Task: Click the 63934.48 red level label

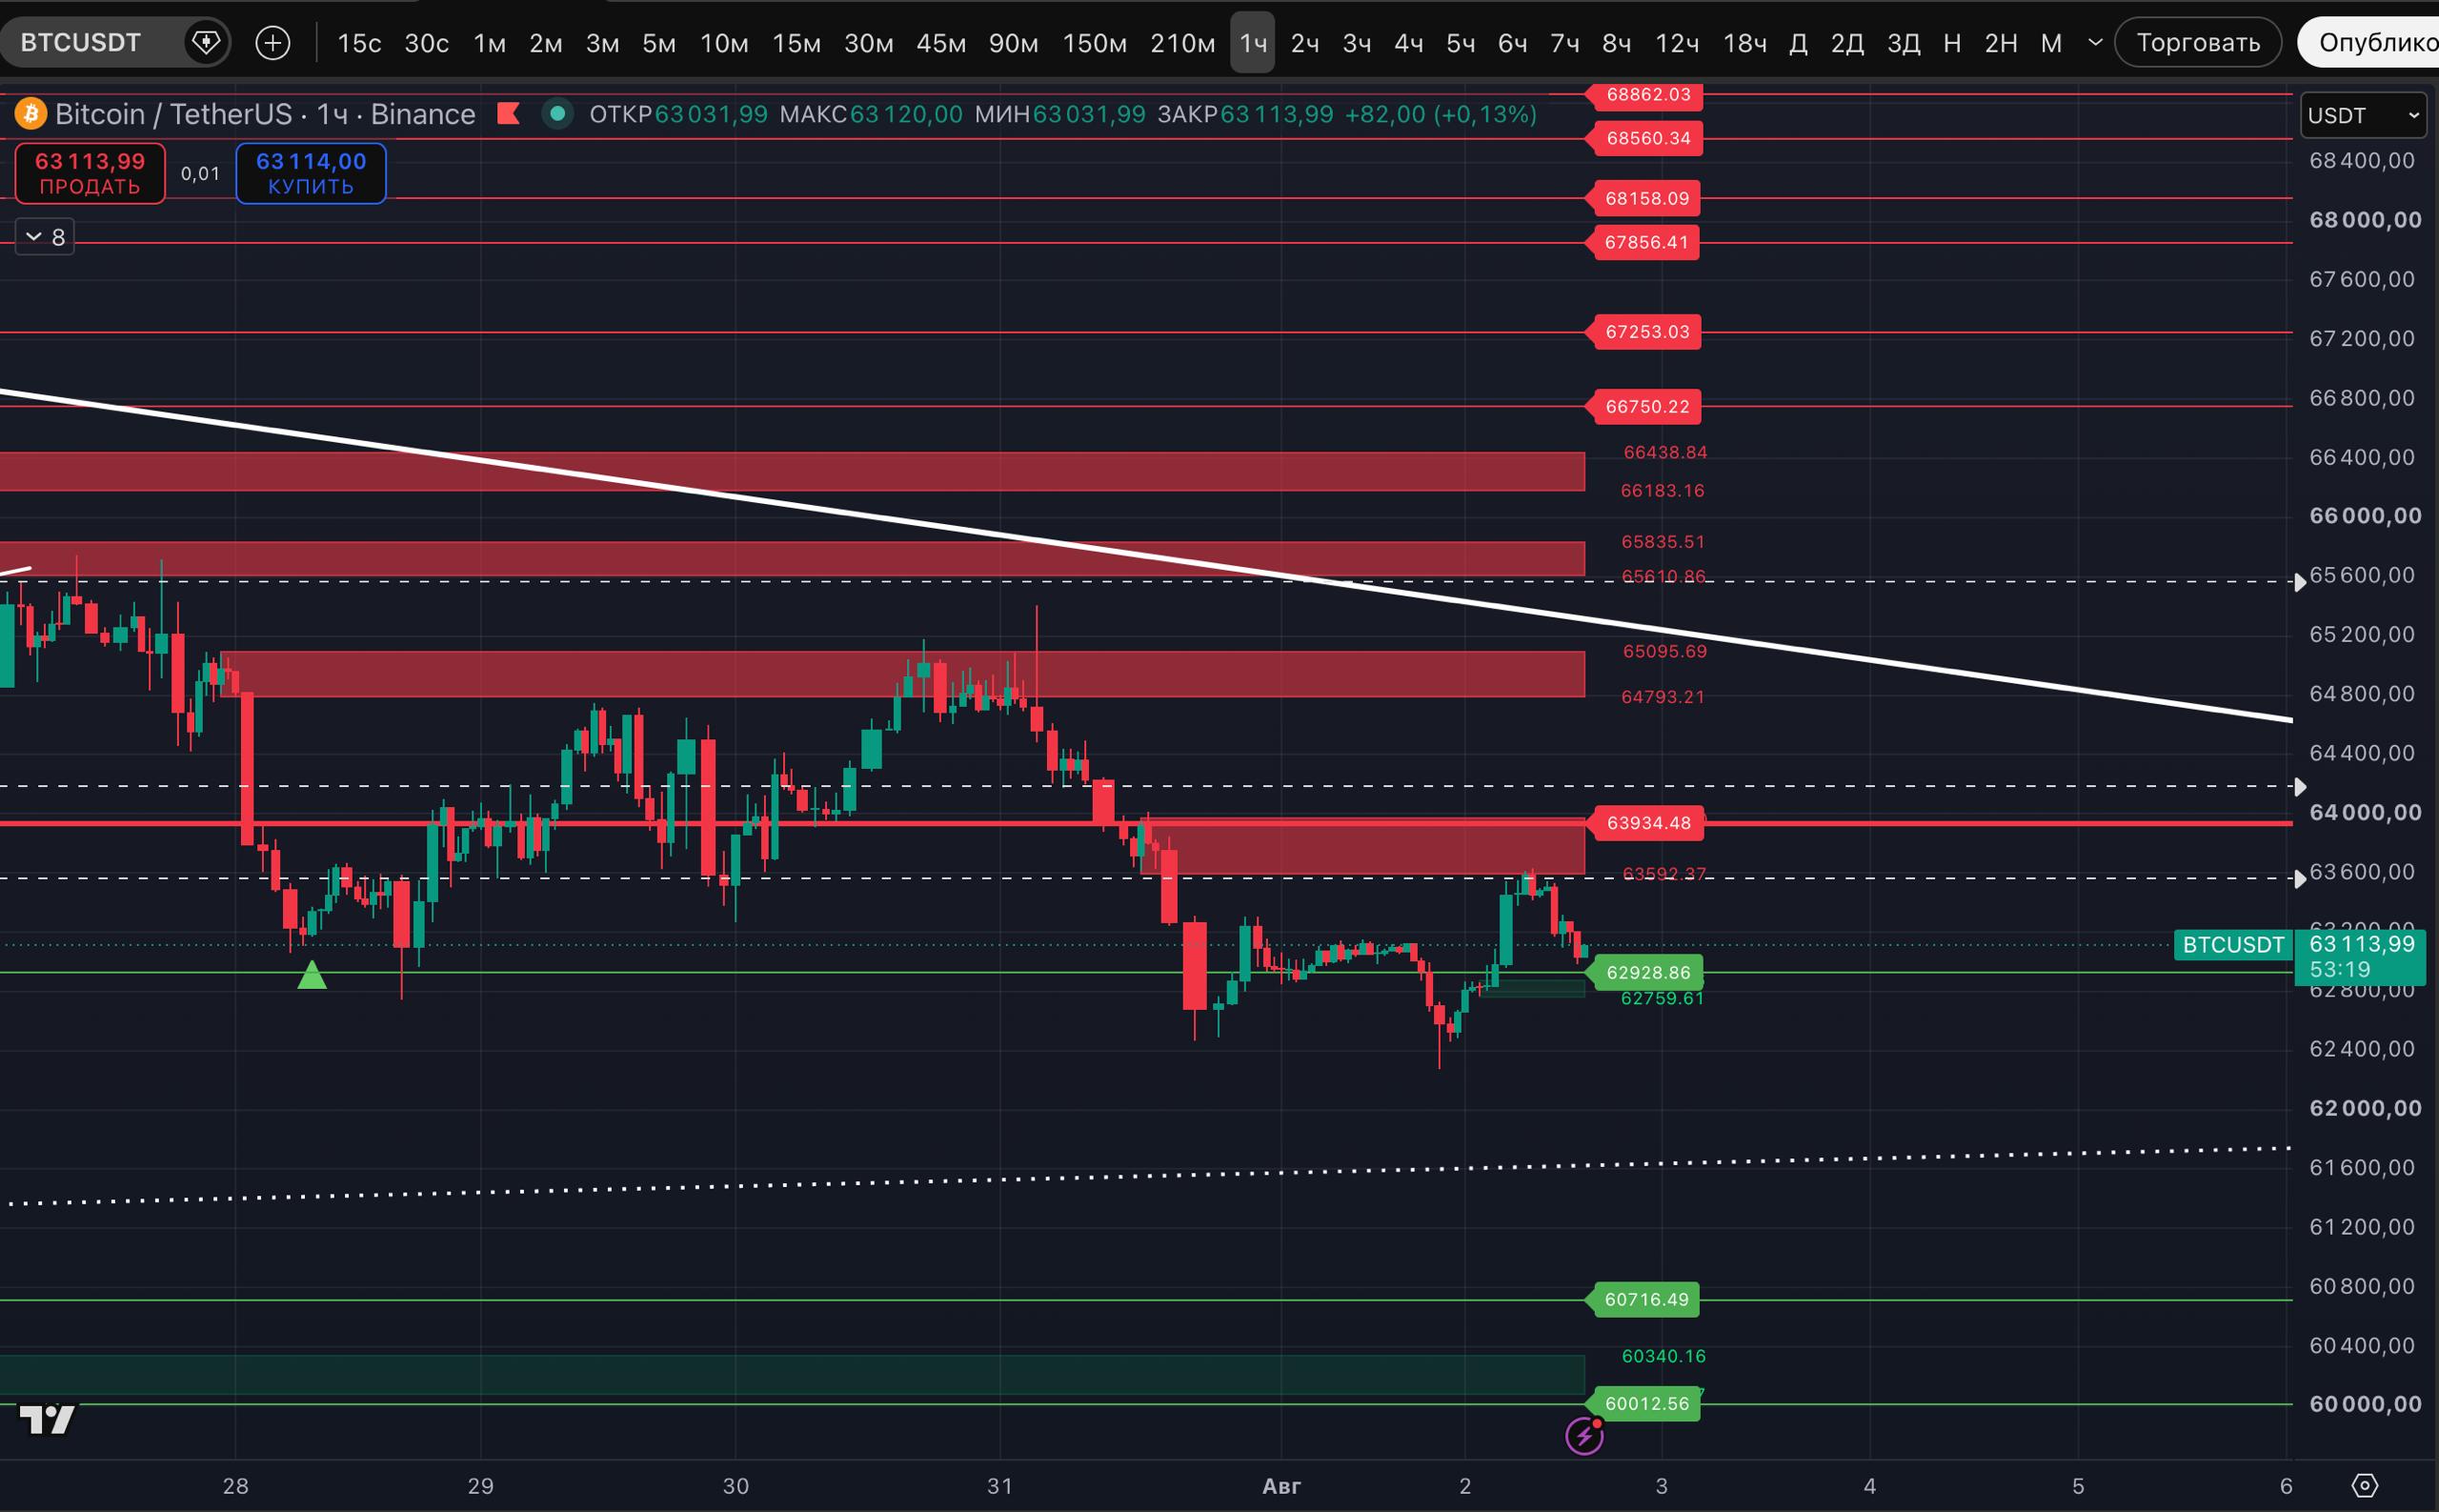Action: pos(1647,823)
